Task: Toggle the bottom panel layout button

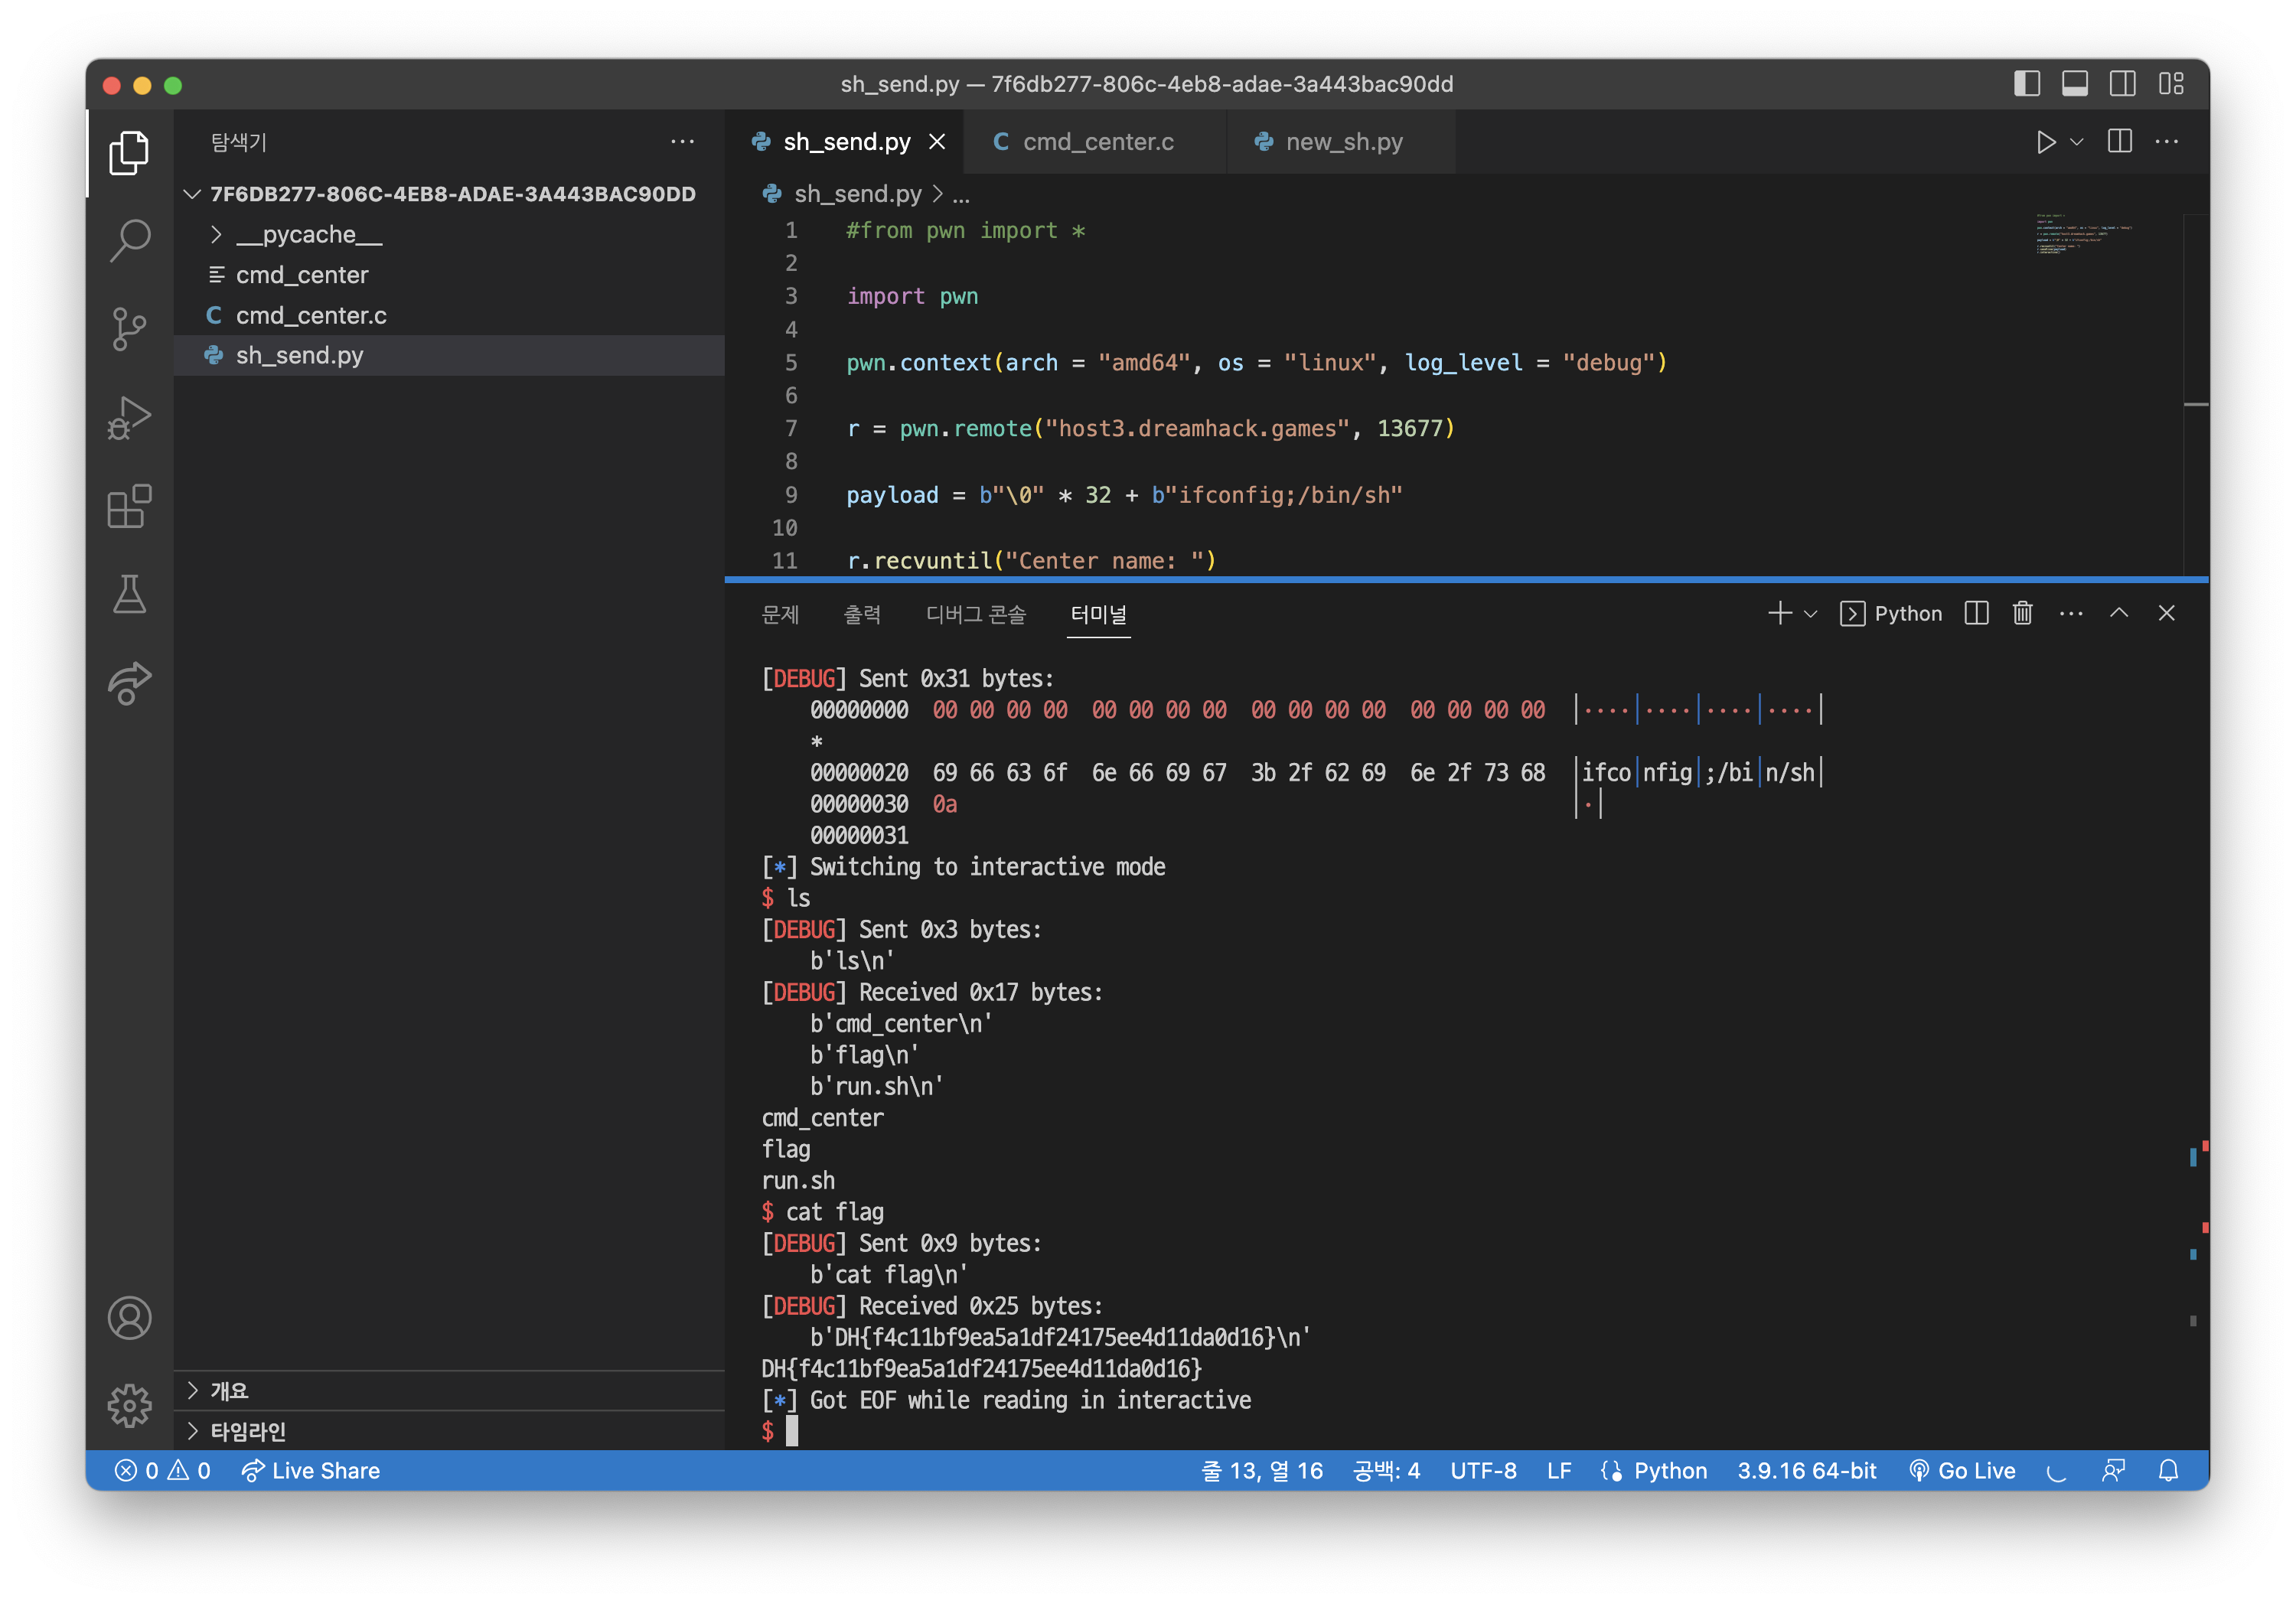Action: pos(2074,84)
